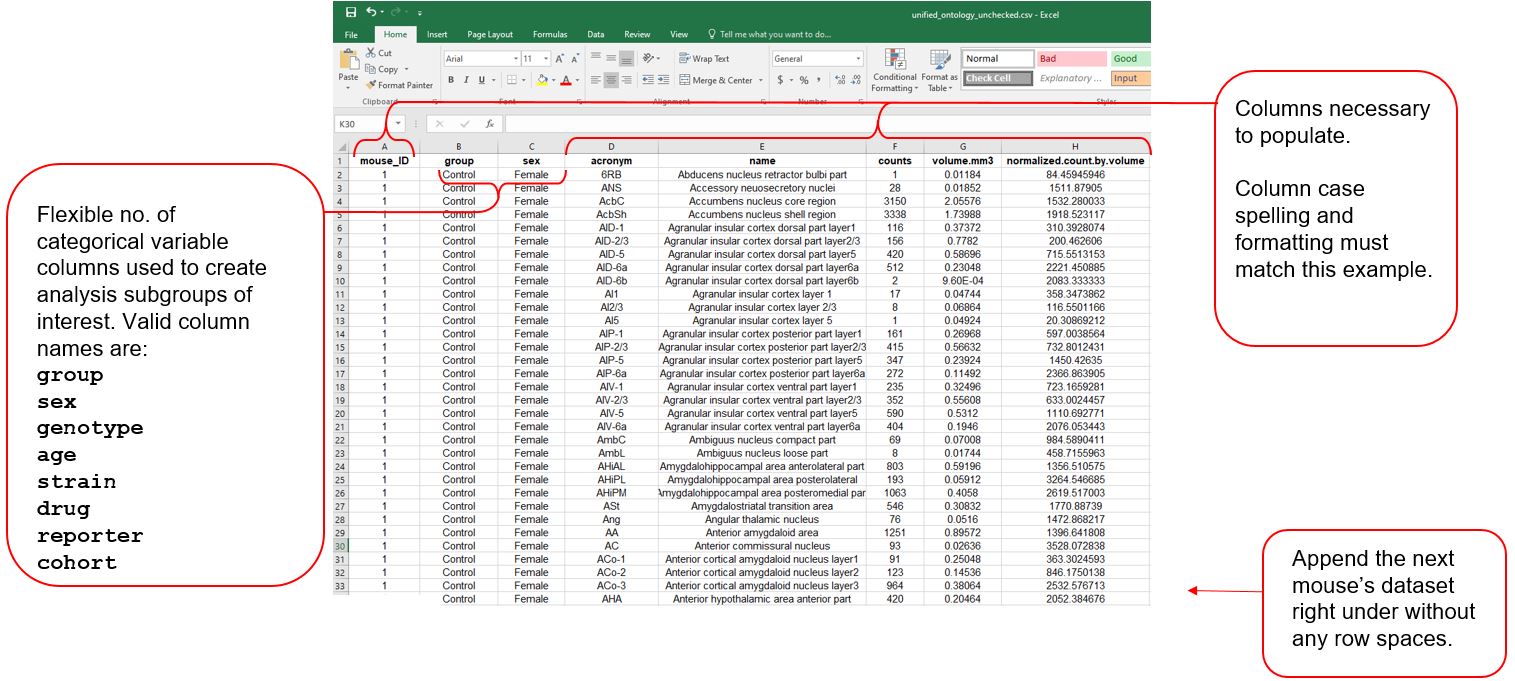Open Conditional Formatting
Viewport: 1515px width, 681px height.
click(894, 70)
